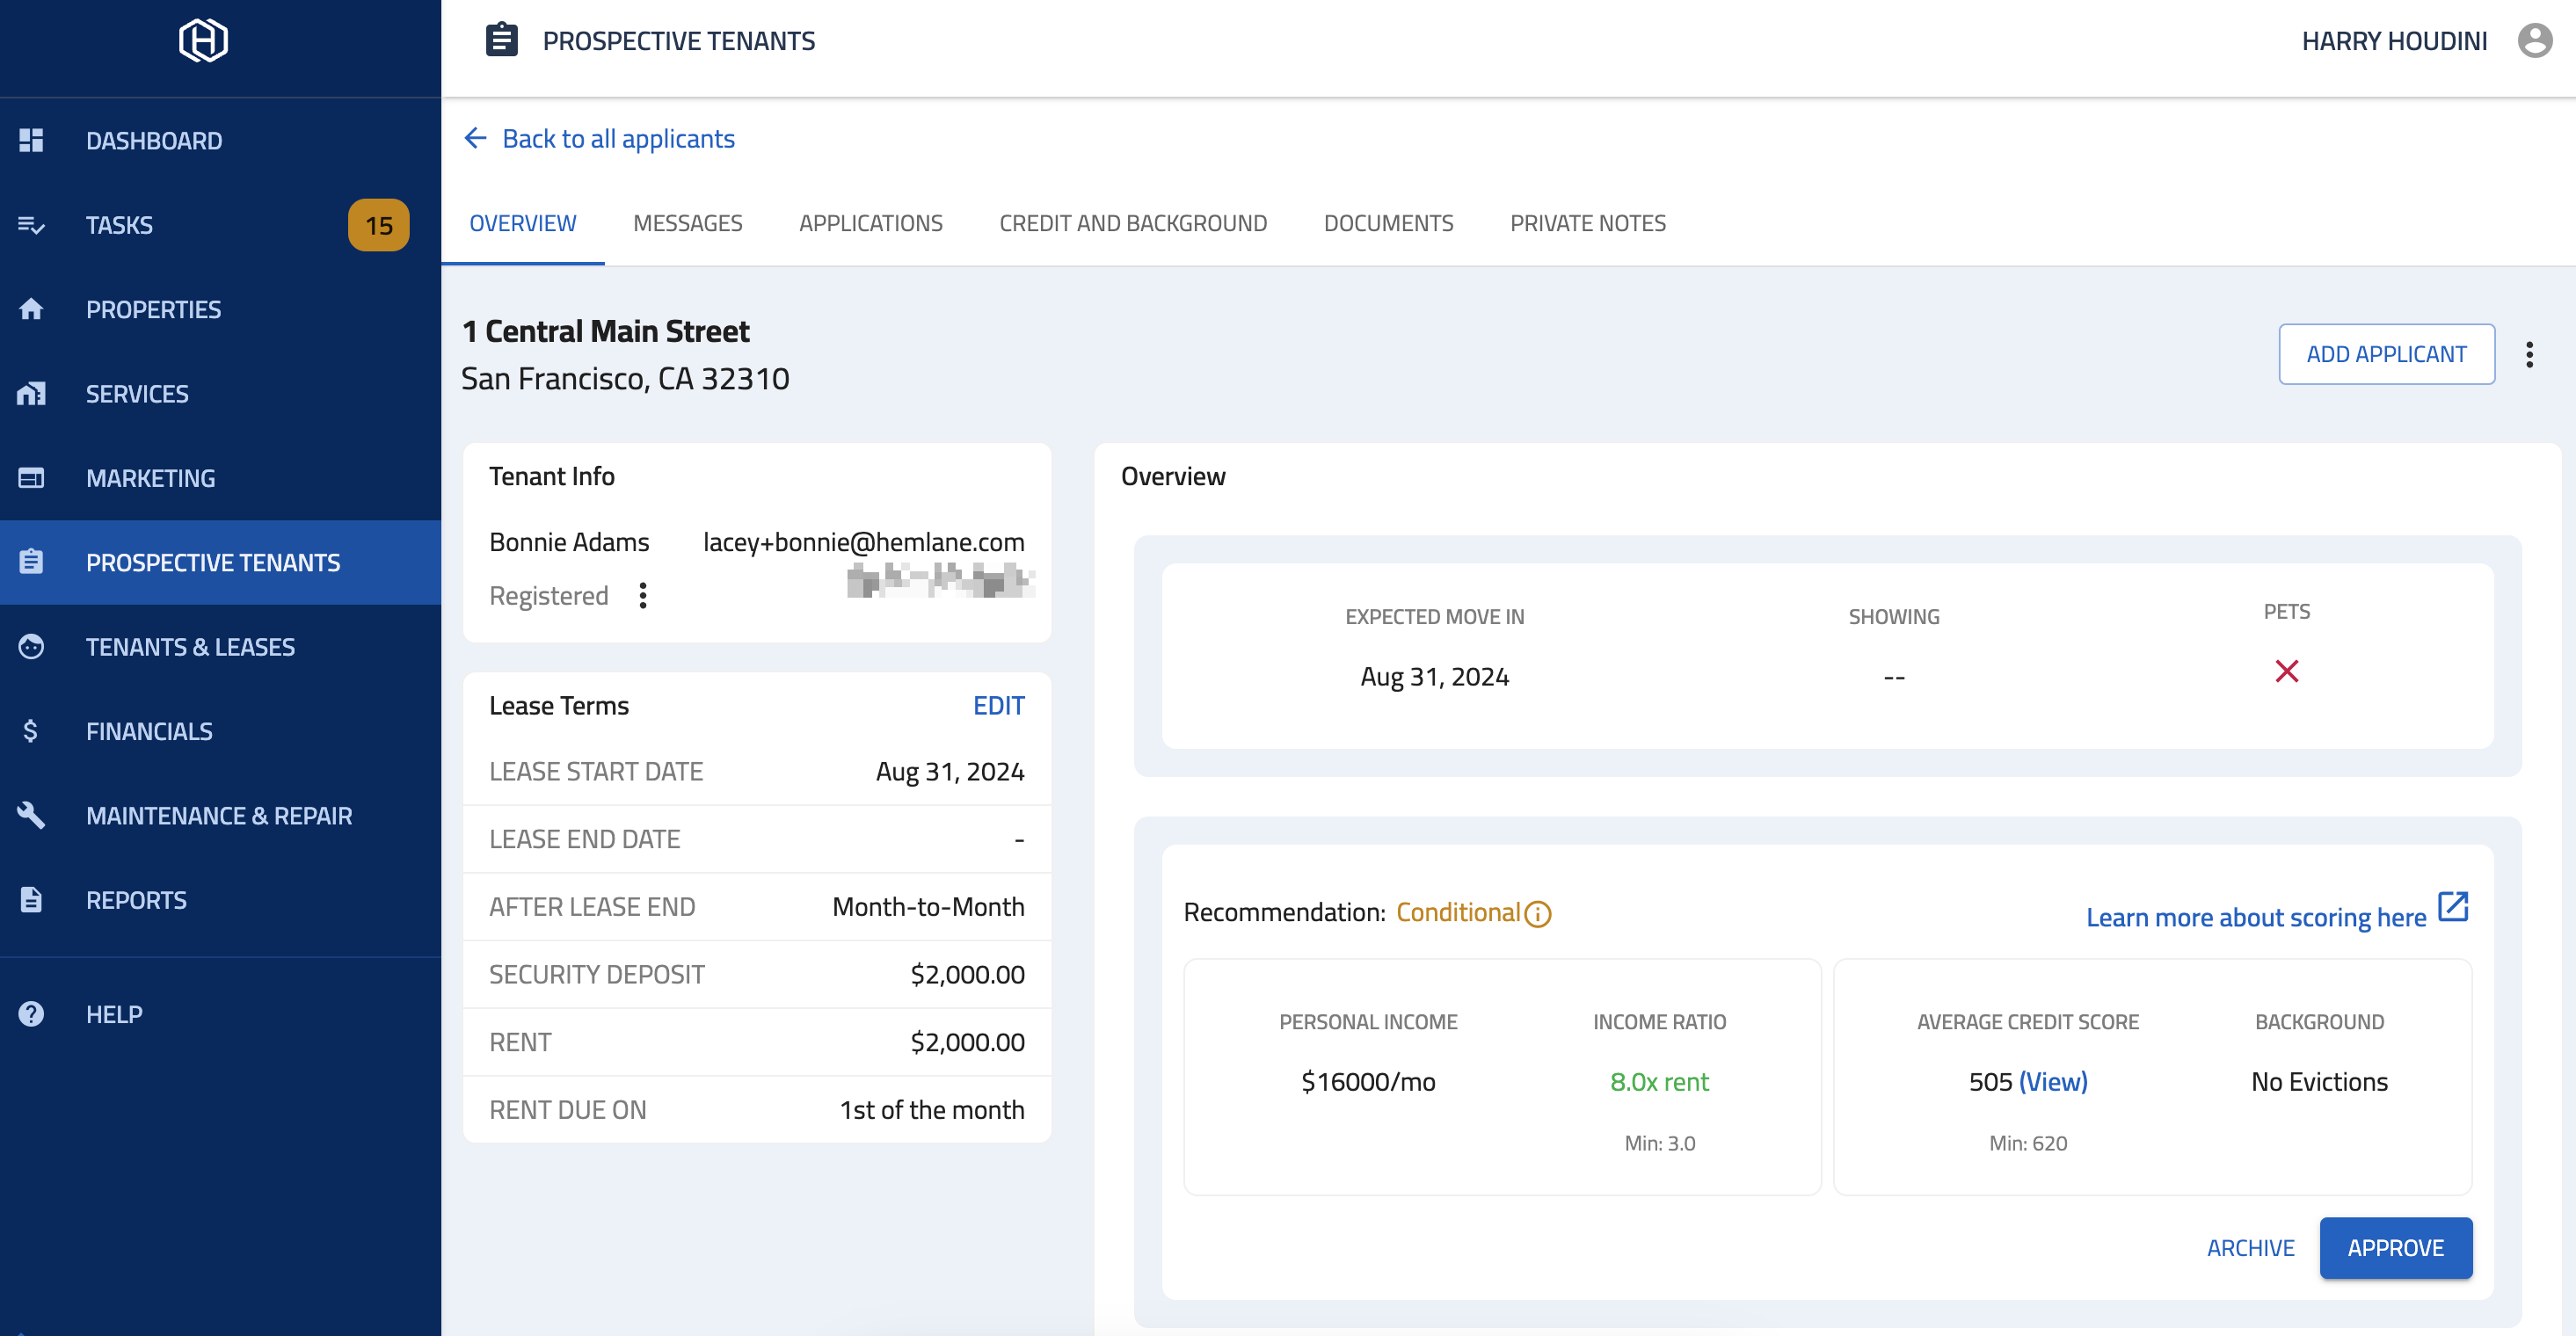This screenshot has height=1336, width=2576.
Task: Click the Hemlane hexagon logo
Action: (203, 41)
